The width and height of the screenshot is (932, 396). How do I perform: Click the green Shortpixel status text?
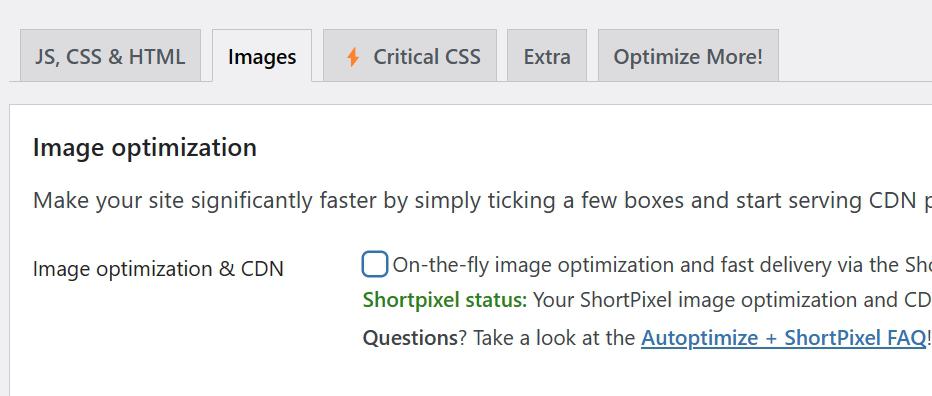445,300
